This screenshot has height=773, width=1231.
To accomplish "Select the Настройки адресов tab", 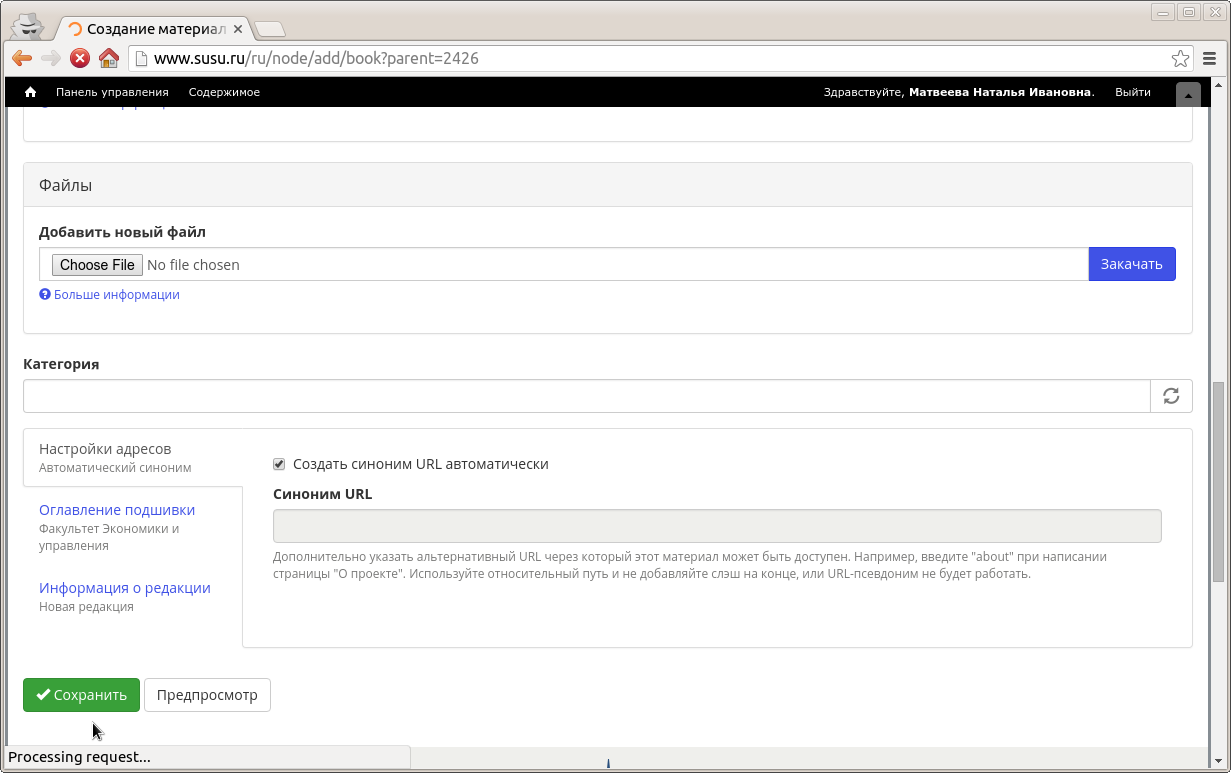I will click(105, 449).
